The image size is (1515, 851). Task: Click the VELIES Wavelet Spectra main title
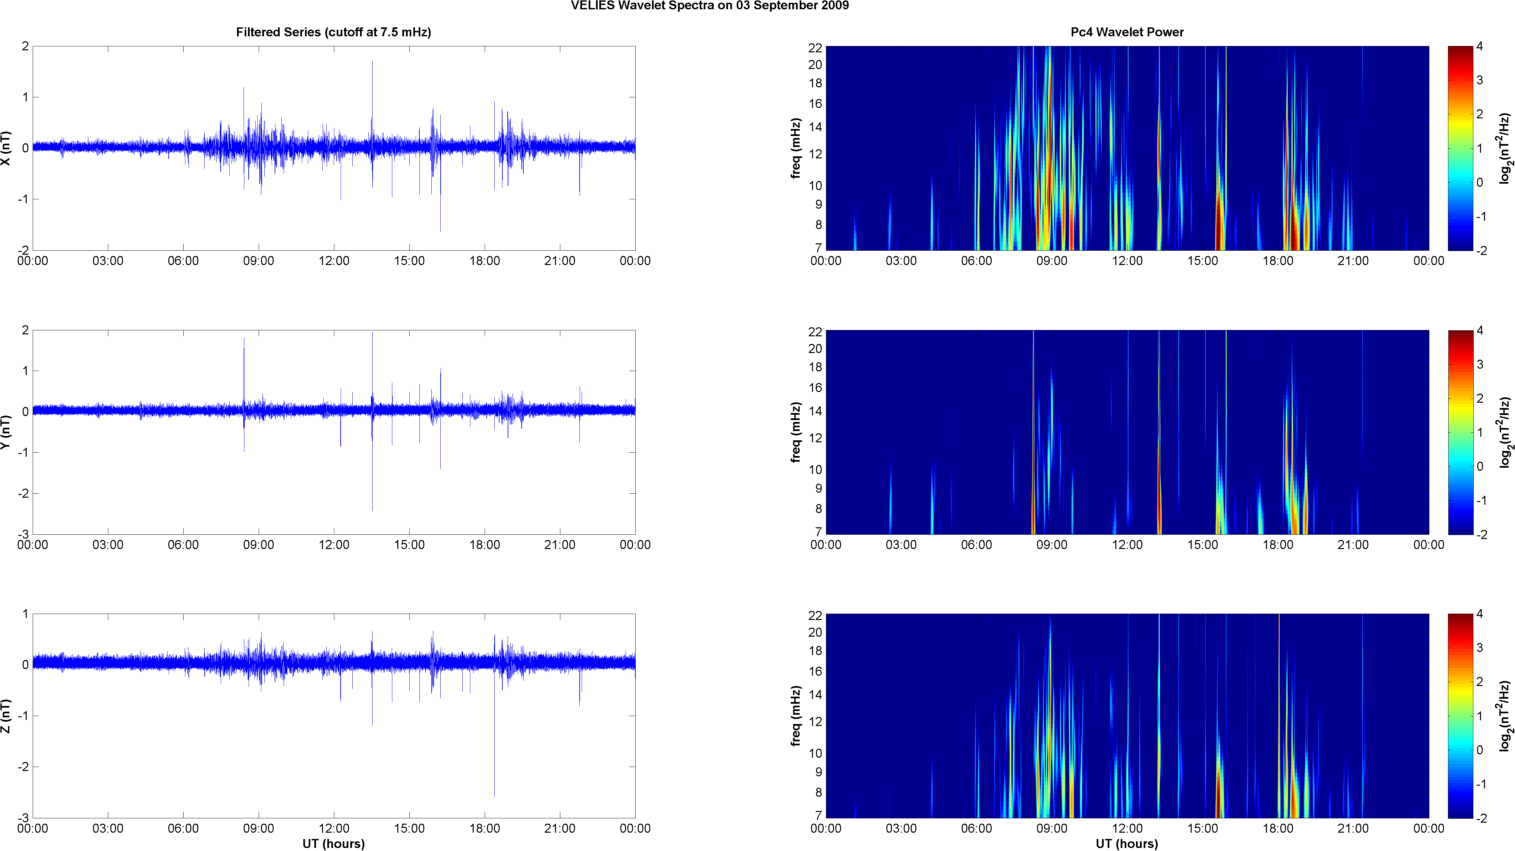(710, 6)
